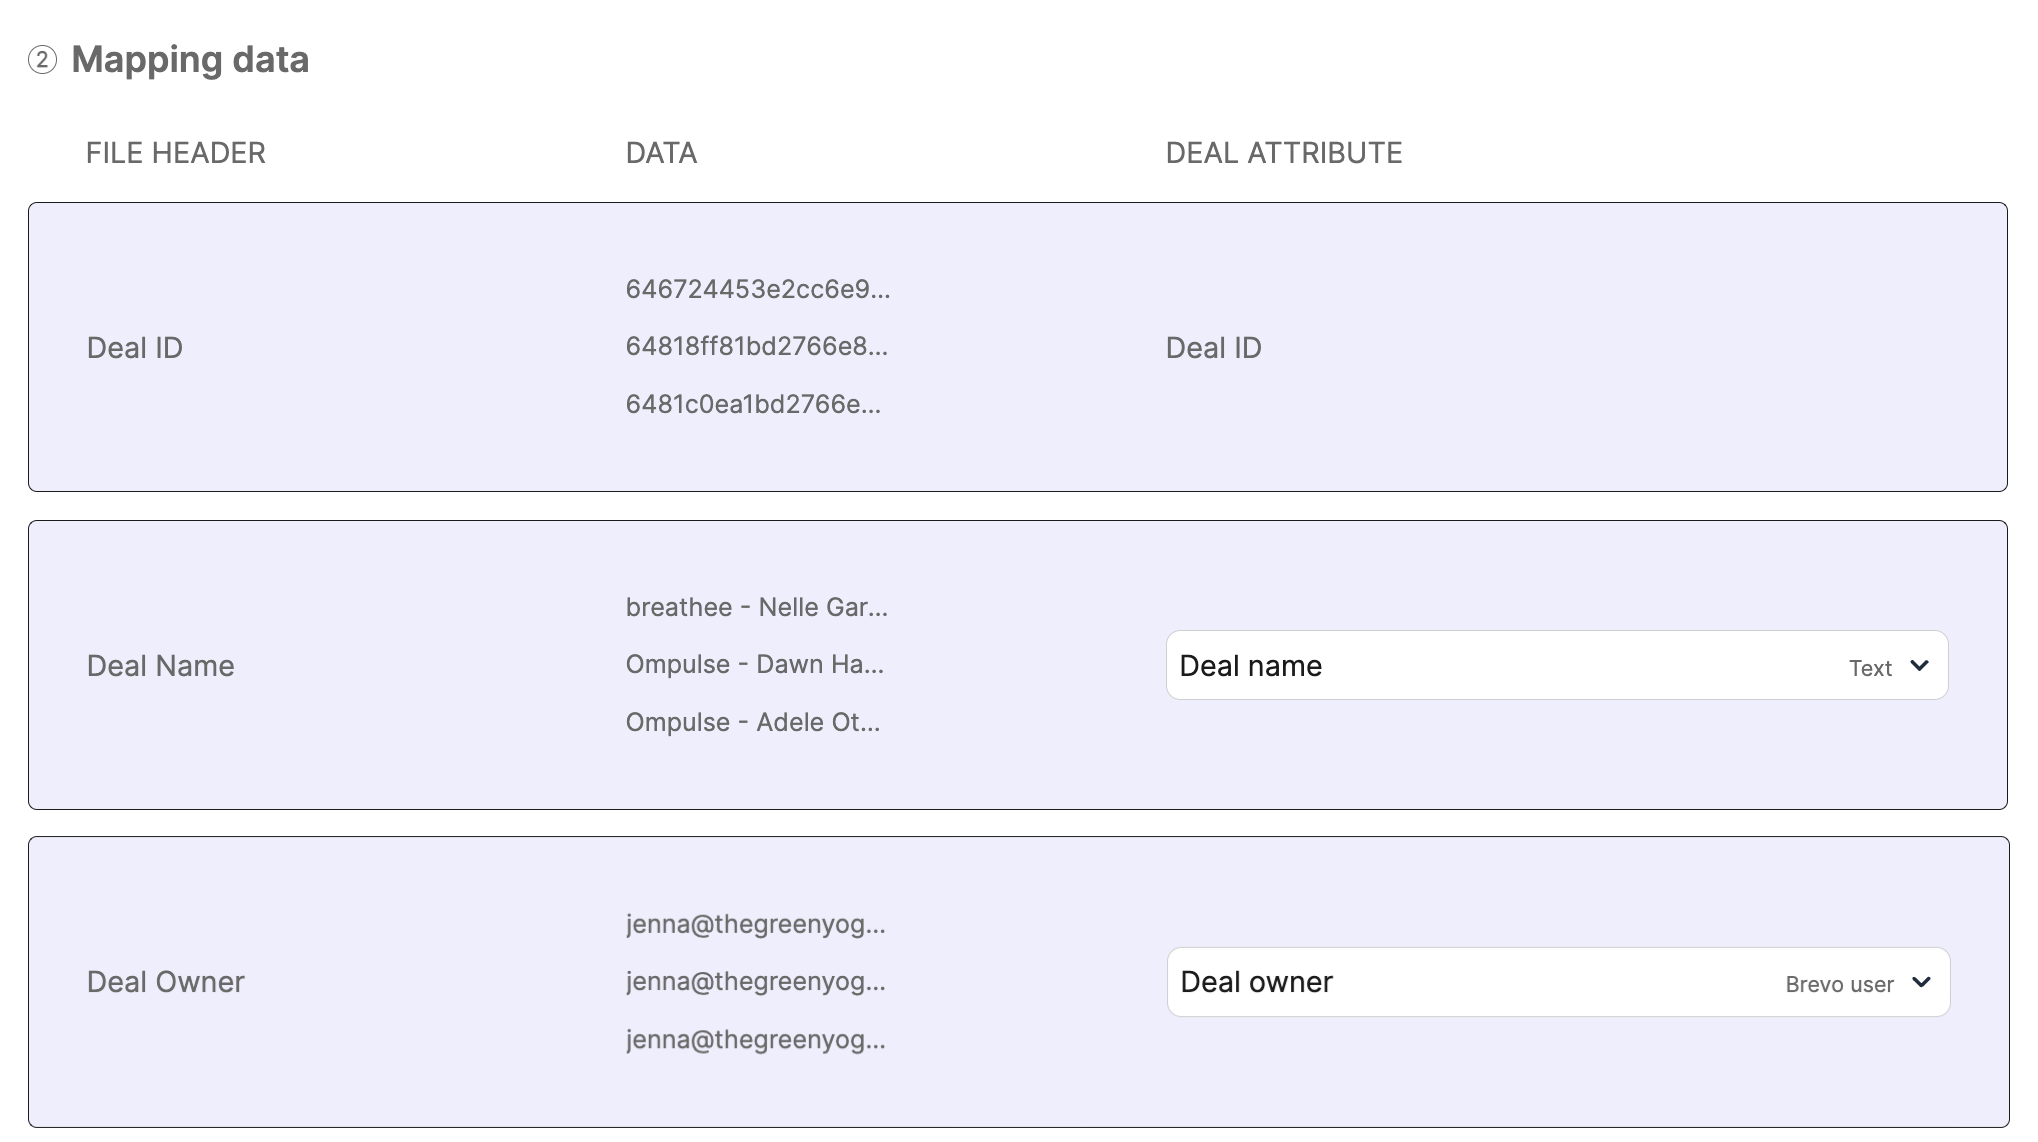Click the FILE HEADER column label
The height and width of the screenshot is (1142, 2038).
coord(176,153)
